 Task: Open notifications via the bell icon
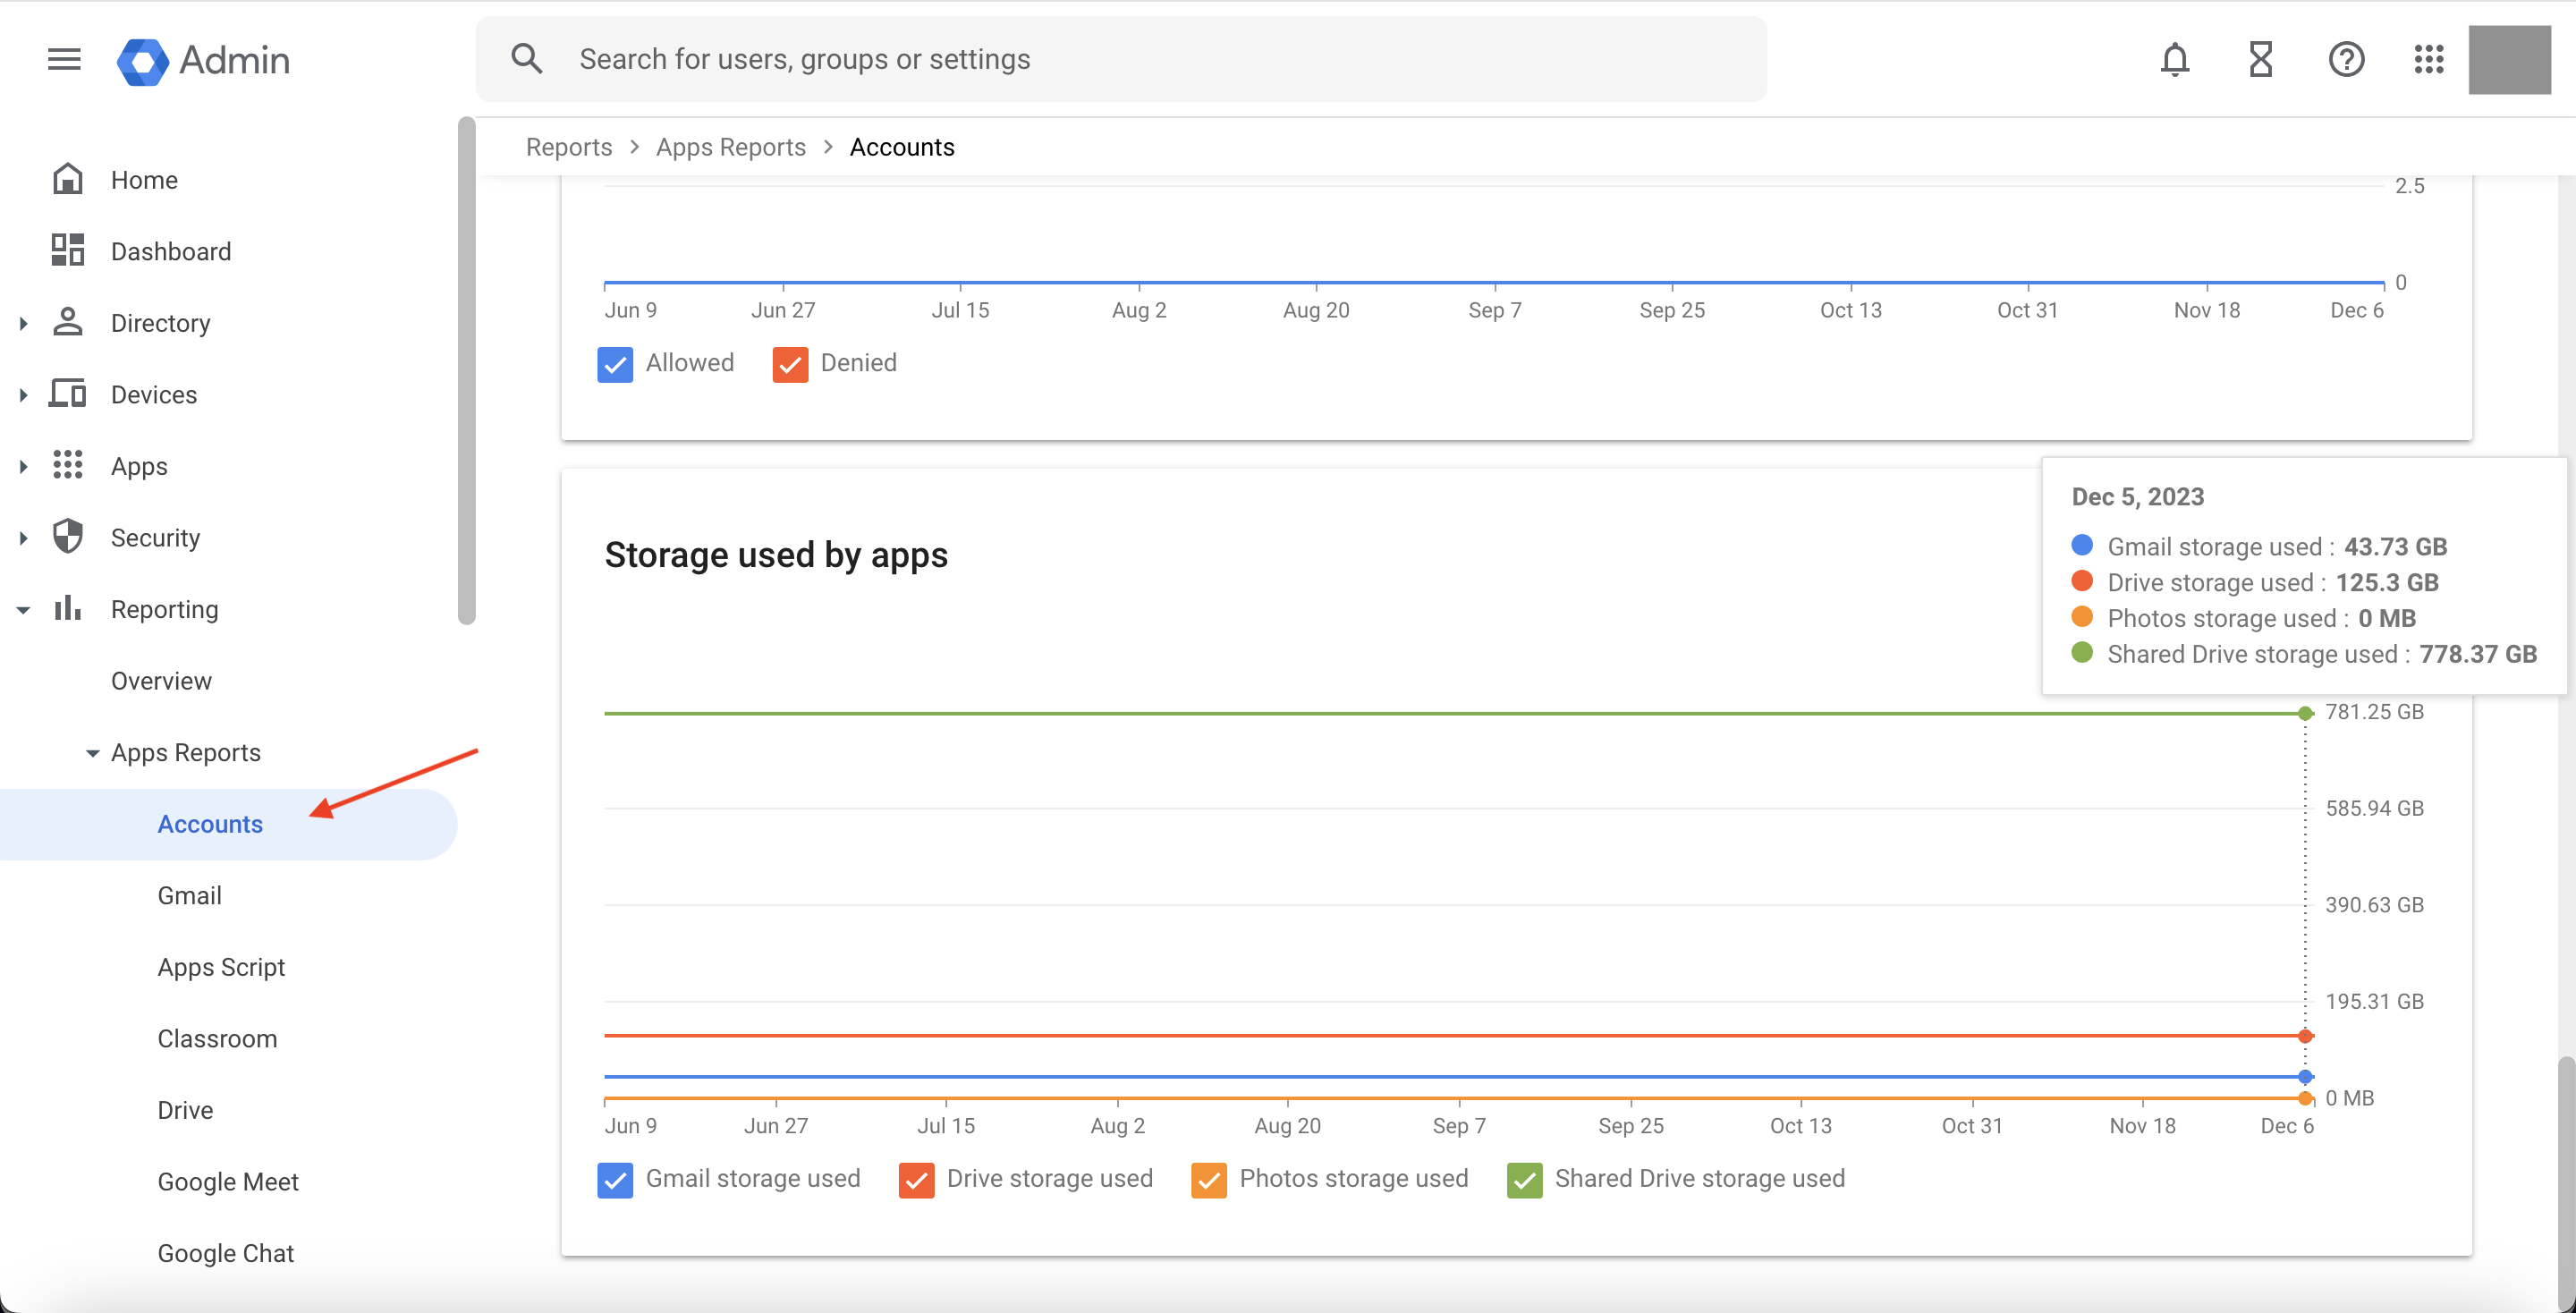2175,60
